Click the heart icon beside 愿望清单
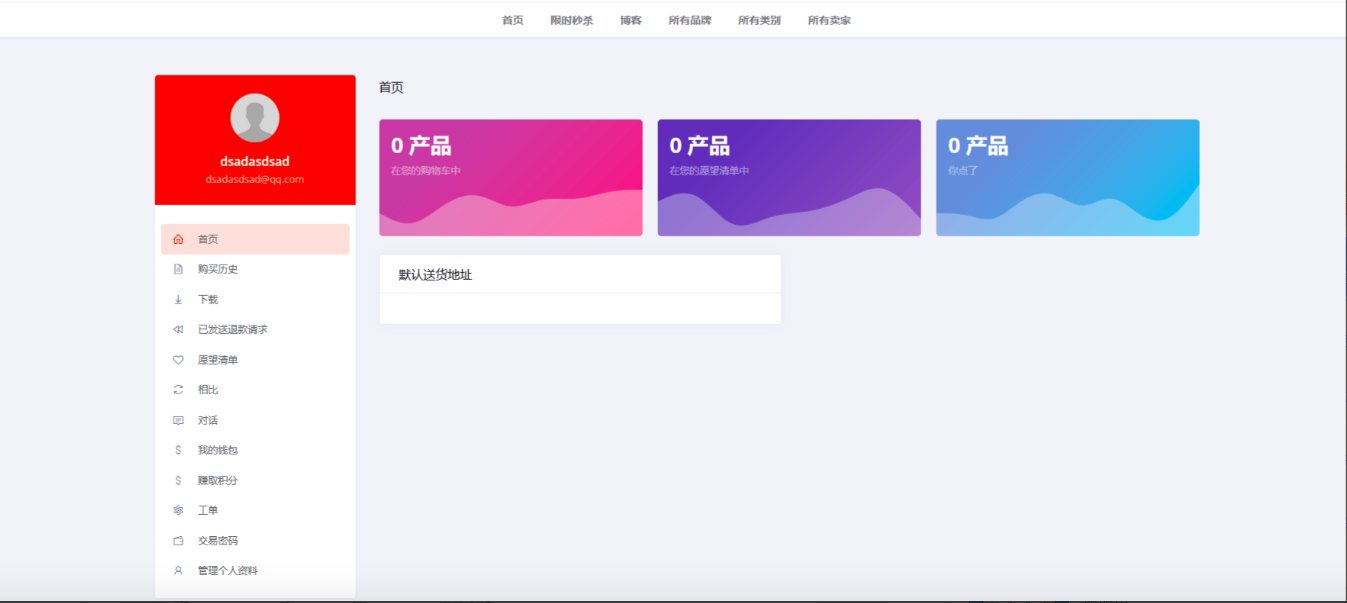 pos(178,360)
